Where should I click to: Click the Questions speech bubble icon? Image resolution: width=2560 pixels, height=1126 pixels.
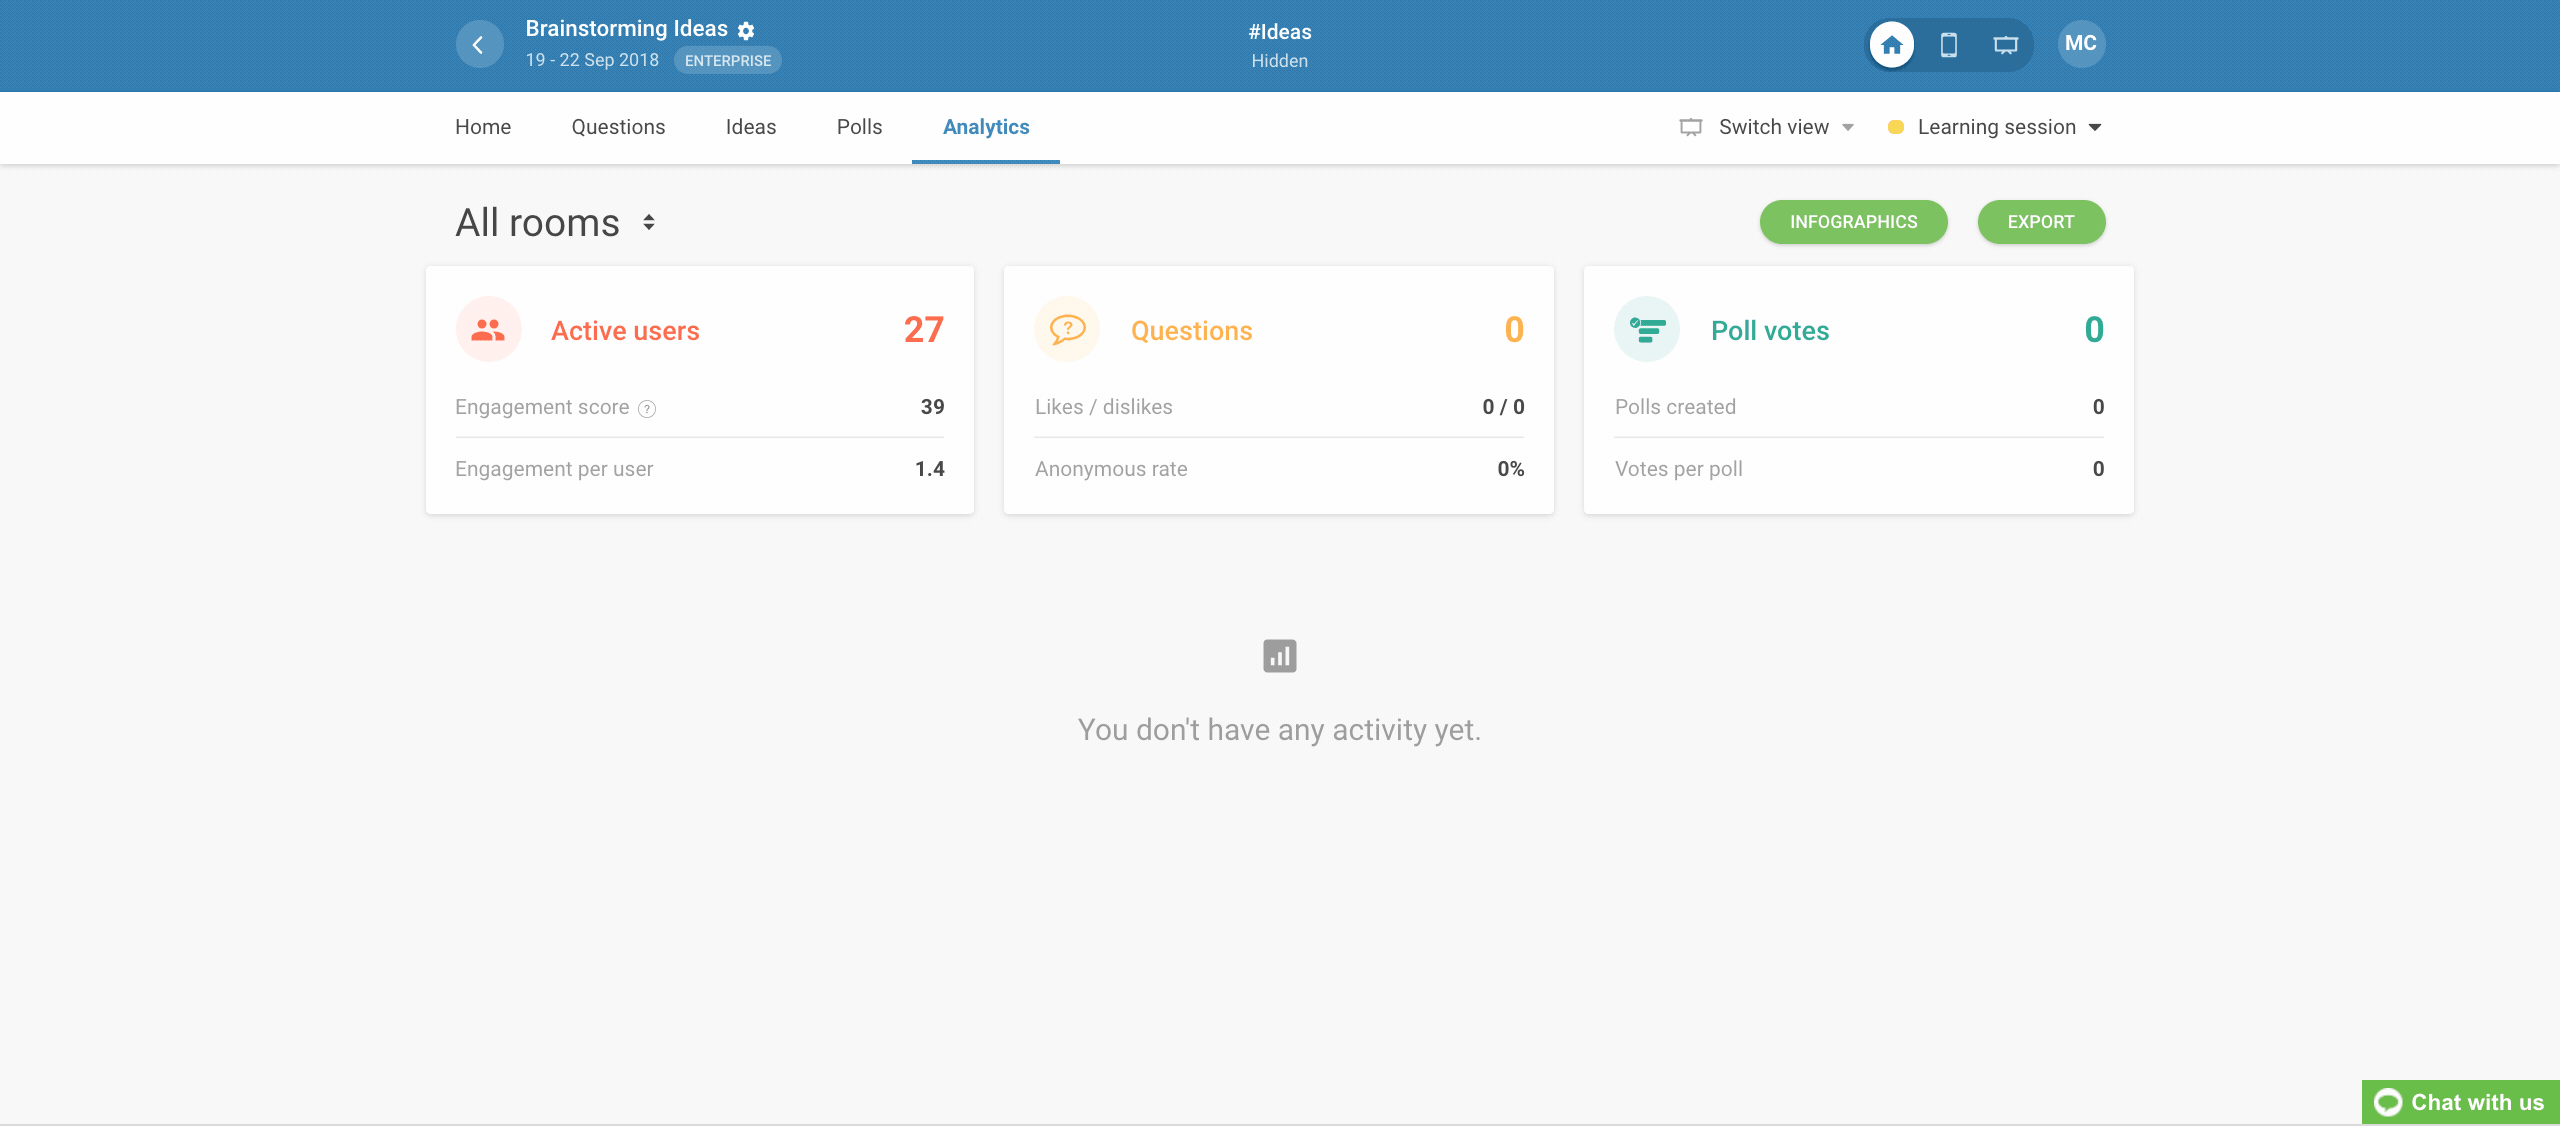coord(1067,330)
